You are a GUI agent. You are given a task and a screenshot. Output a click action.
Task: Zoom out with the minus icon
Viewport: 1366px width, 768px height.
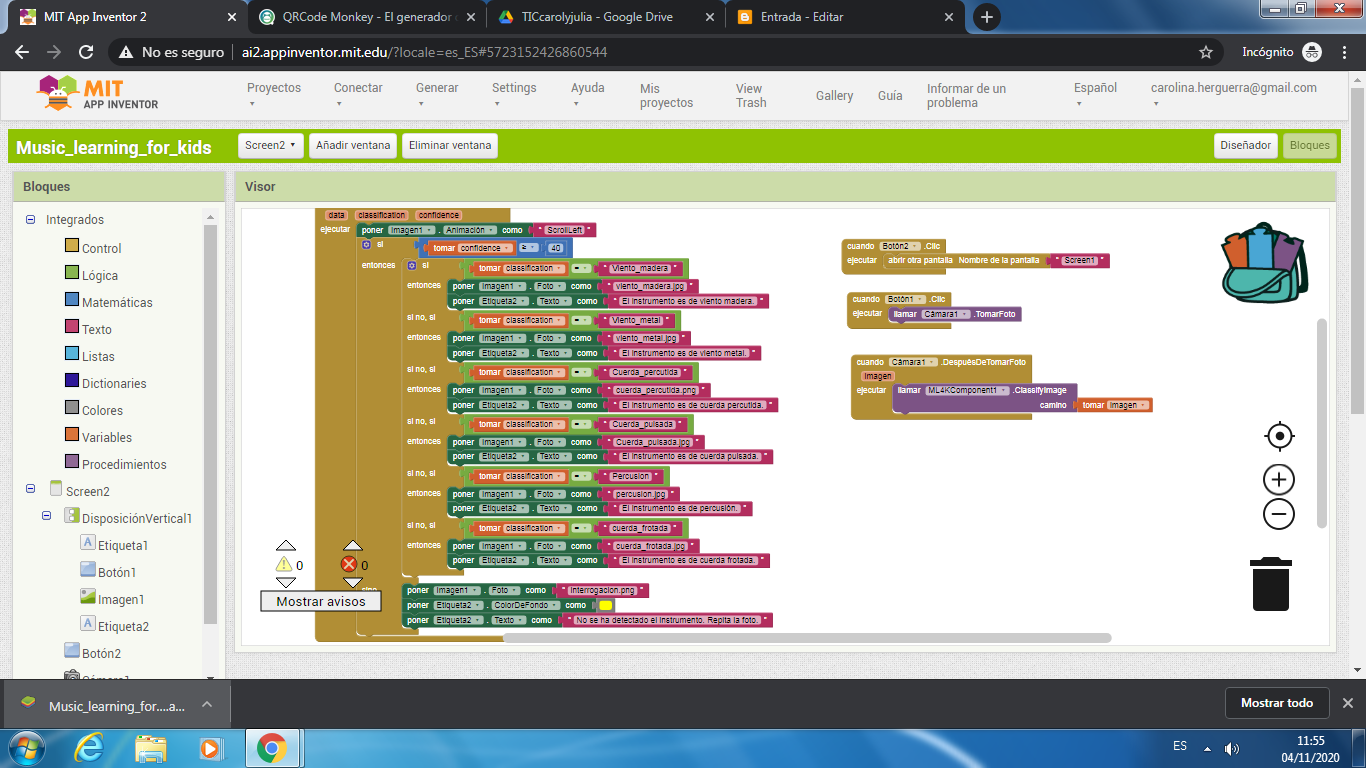tap(1279, 514)
